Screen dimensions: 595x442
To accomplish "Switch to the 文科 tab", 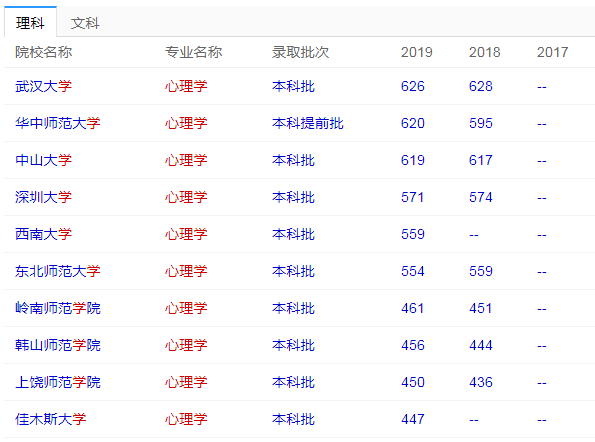I will 85,23.
